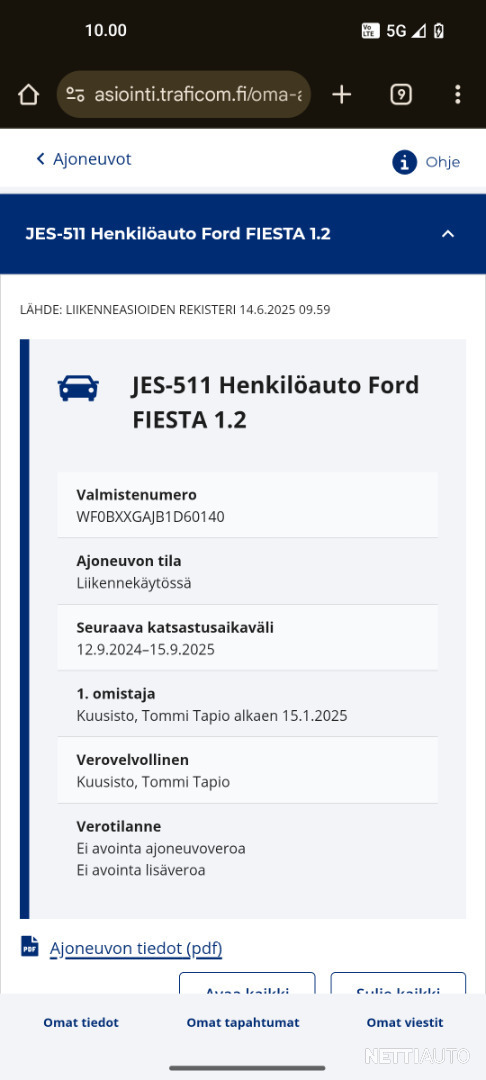Switch to Omat tiedot tab

81,1023
